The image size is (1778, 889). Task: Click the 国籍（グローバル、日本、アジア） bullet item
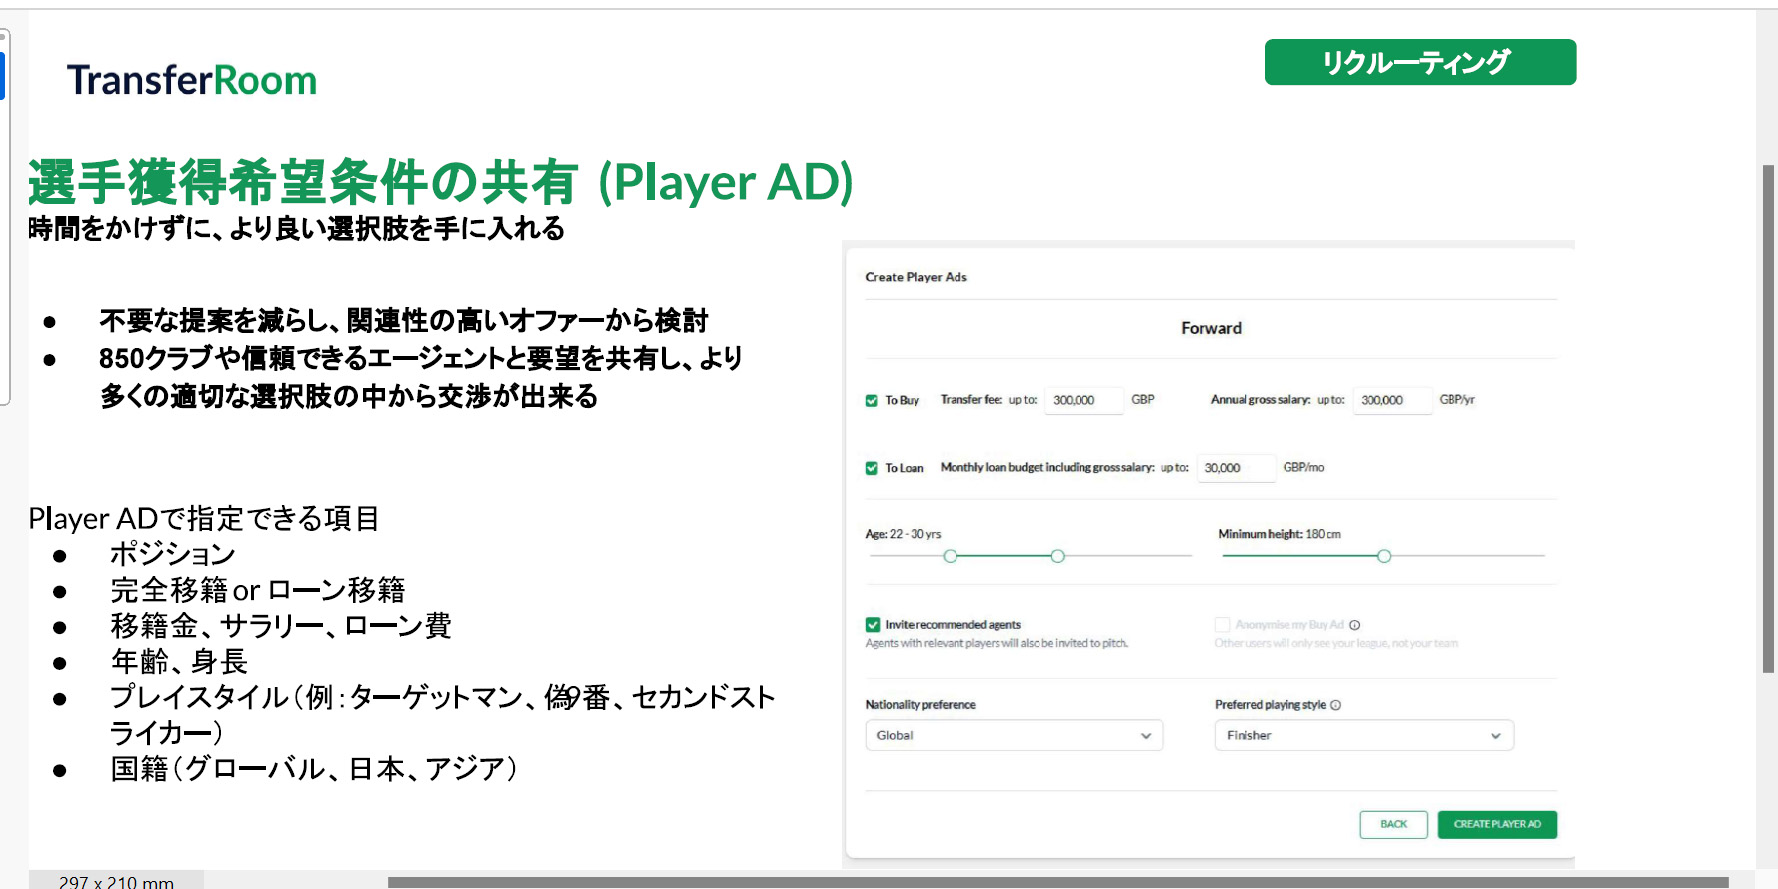pyautogui.click(x=315, y=769)
